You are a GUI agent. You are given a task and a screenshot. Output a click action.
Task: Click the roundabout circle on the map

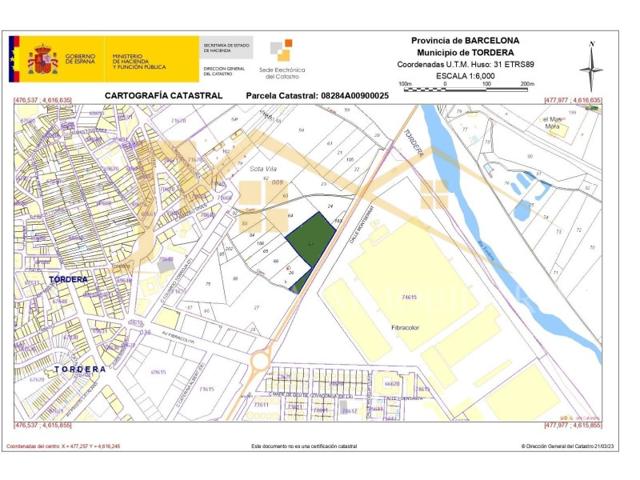[260, 361]
